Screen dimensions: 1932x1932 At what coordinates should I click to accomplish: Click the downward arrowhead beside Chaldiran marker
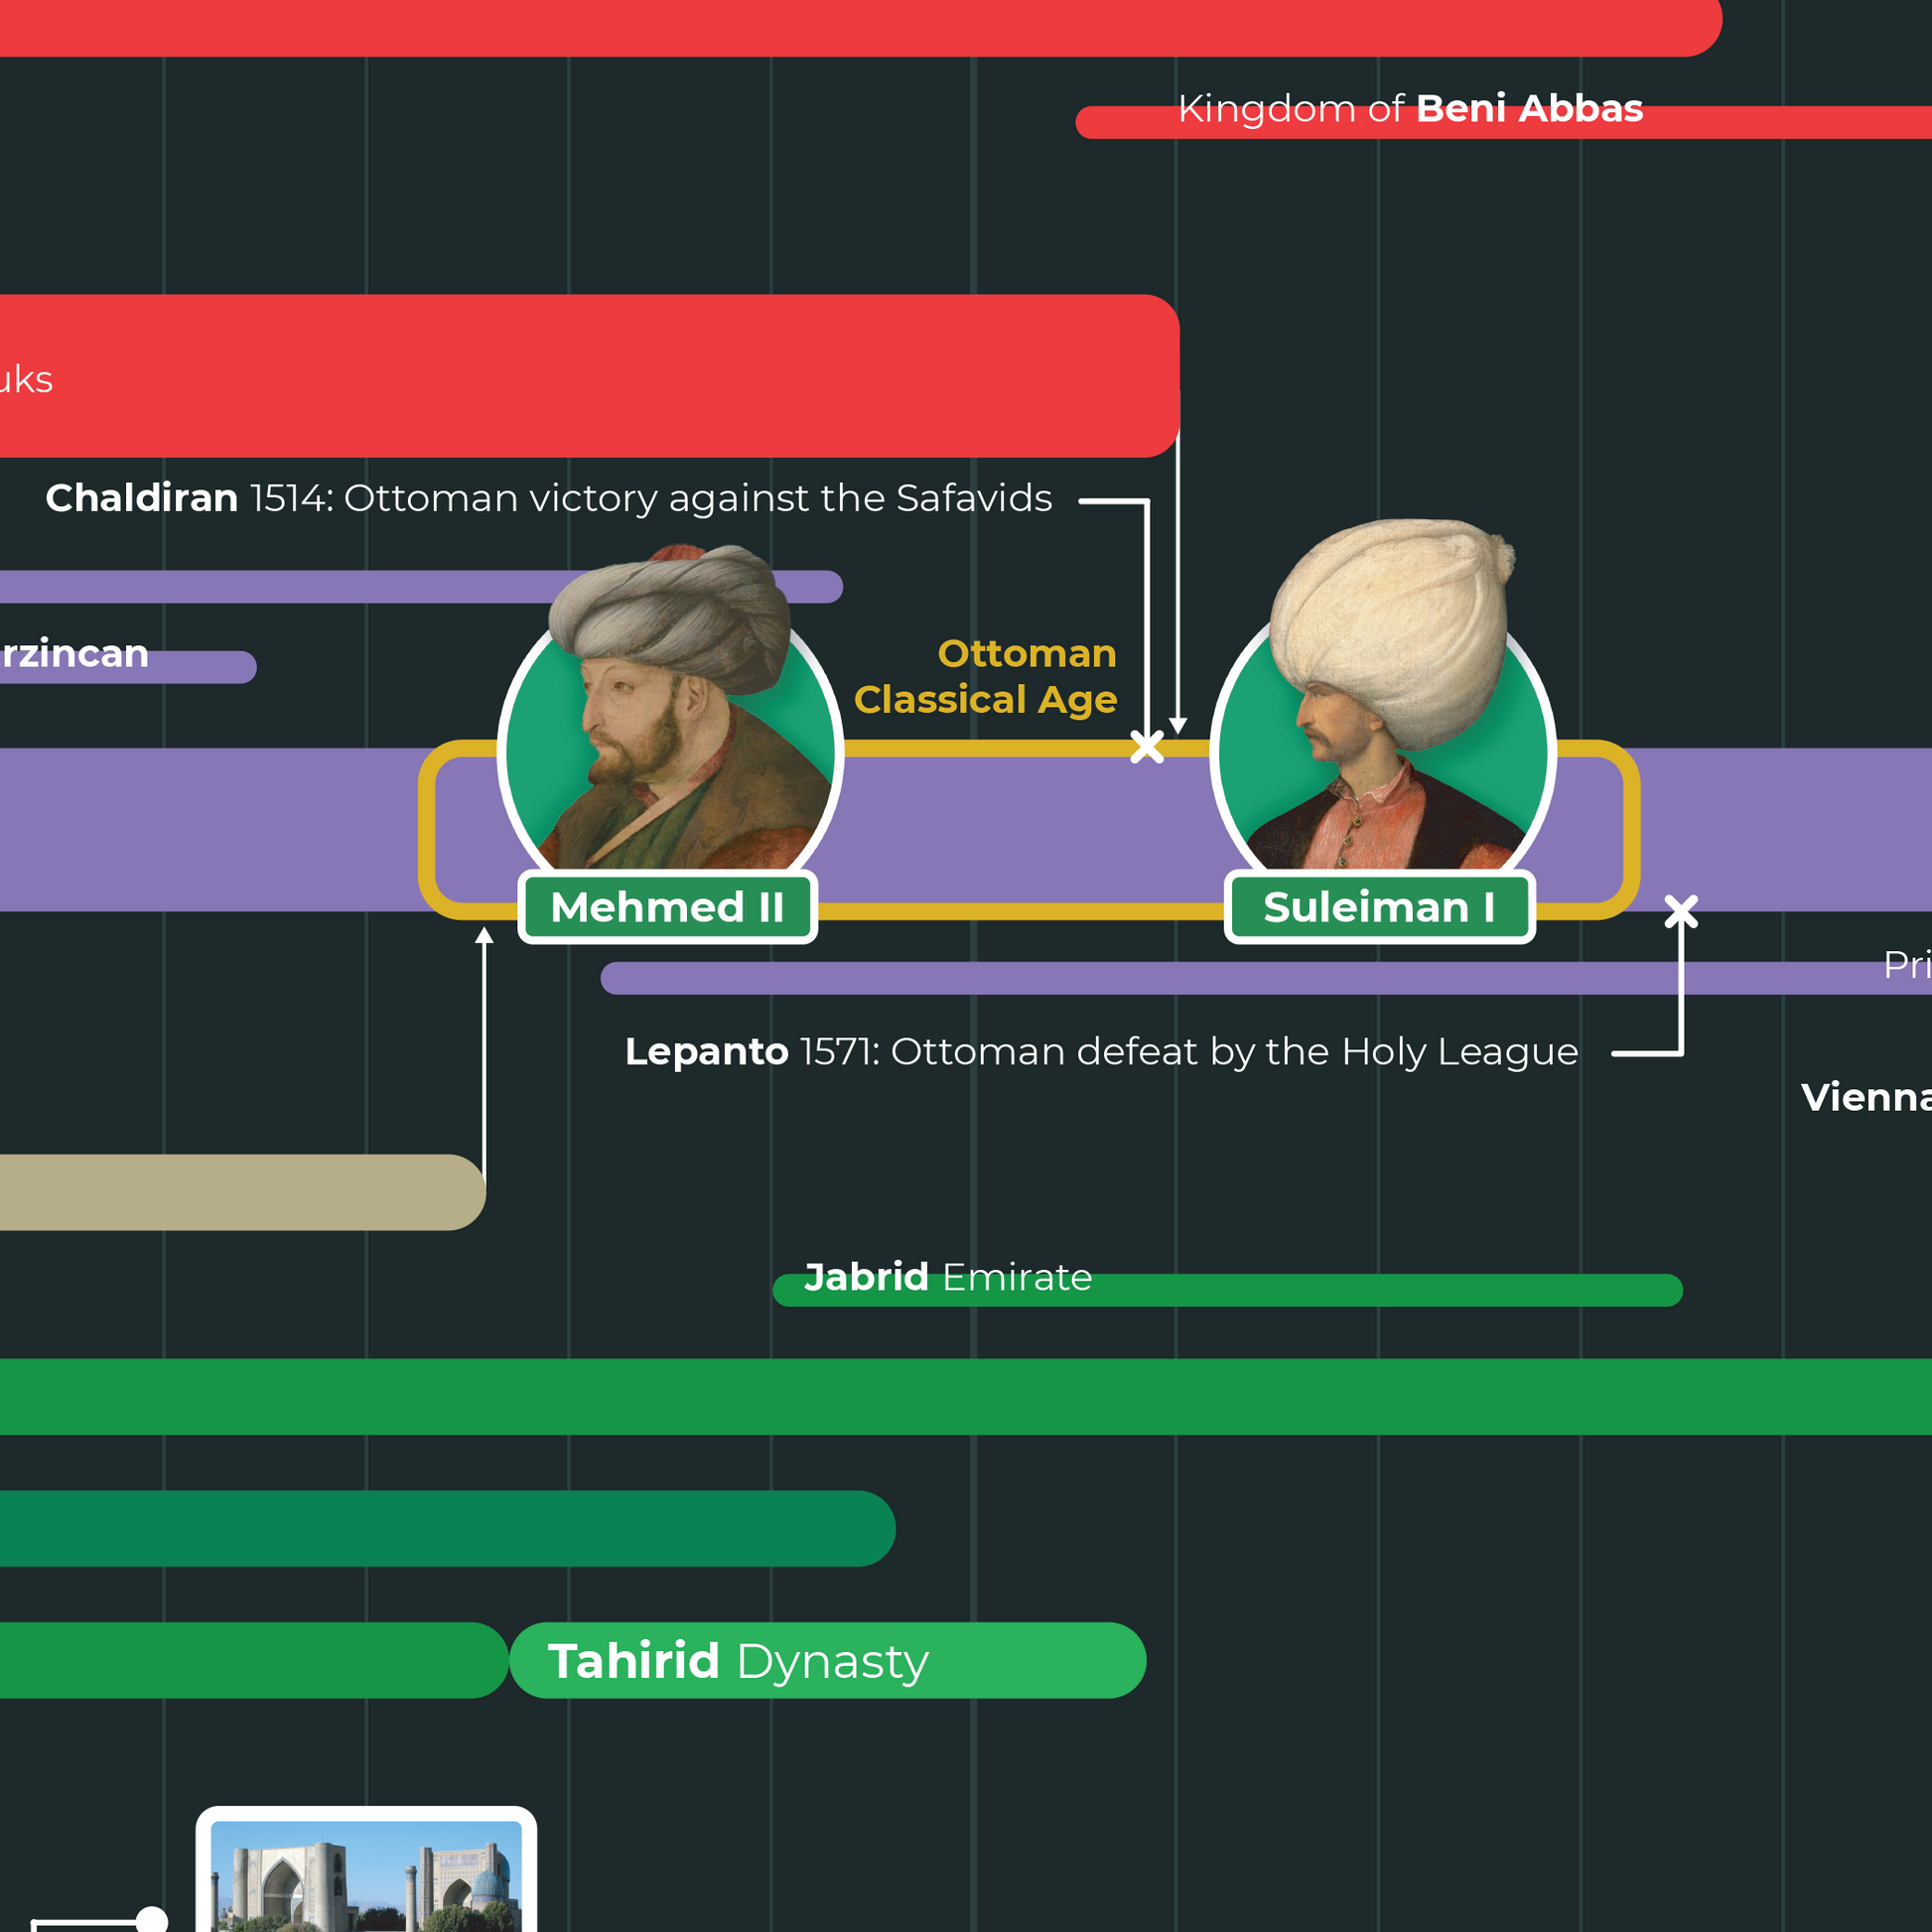1178,725
